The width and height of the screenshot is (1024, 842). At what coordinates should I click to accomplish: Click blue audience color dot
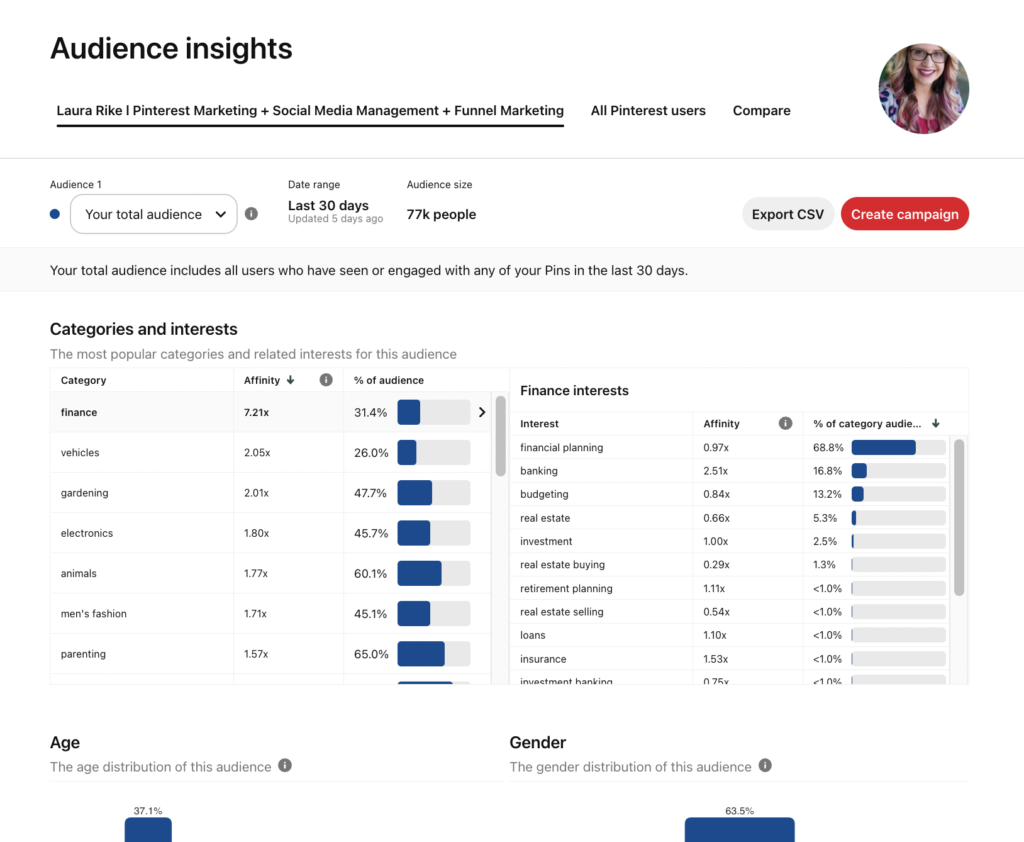tap(55, 214)
